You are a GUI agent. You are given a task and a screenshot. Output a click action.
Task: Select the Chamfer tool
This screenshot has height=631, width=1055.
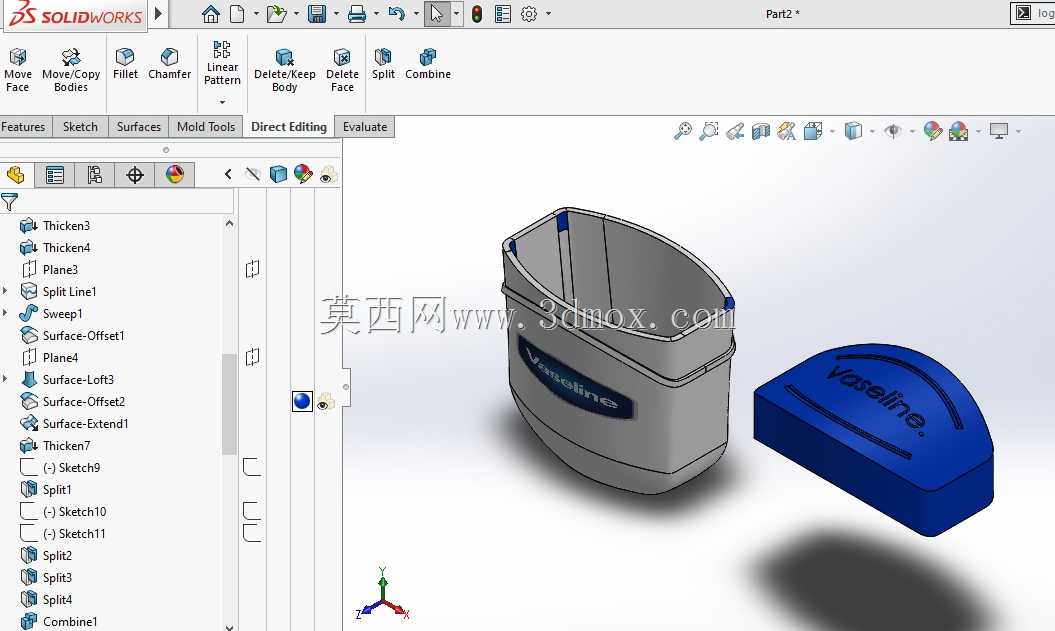tap(170, 64)
